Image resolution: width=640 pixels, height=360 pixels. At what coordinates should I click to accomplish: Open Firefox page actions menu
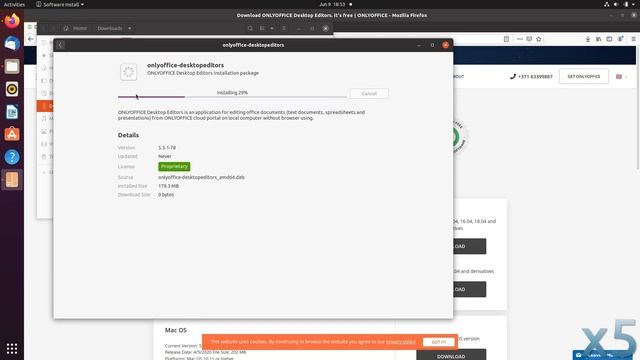pos(520,39)
